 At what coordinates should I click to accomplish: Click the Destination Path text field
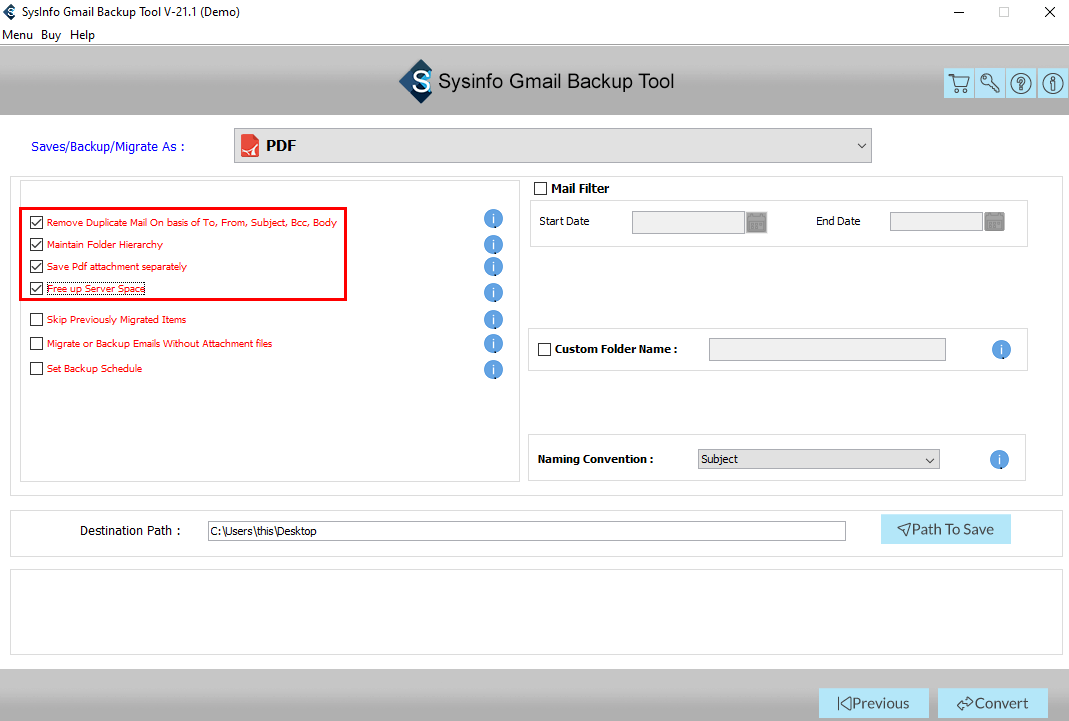pyautogui.click(x=526, y=531)
